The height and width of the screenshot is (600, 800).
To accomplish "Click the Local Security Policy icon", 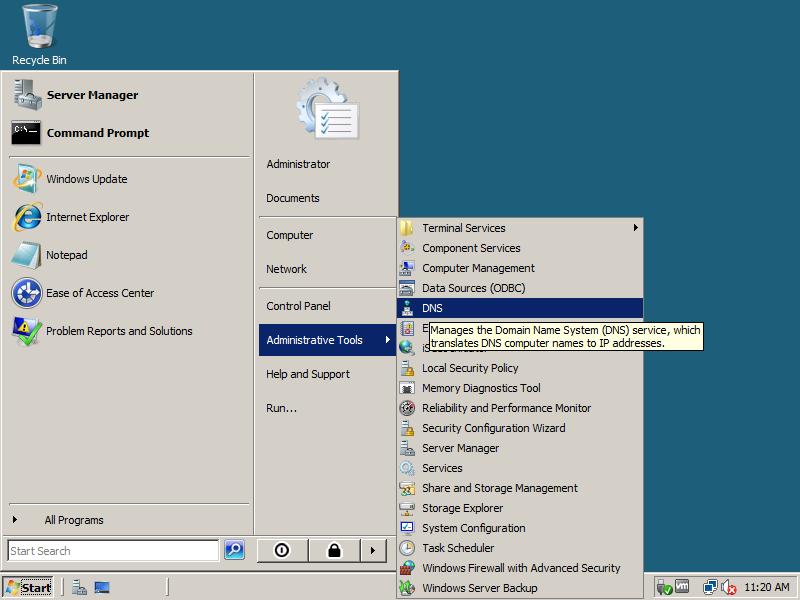I will point(407,368).
